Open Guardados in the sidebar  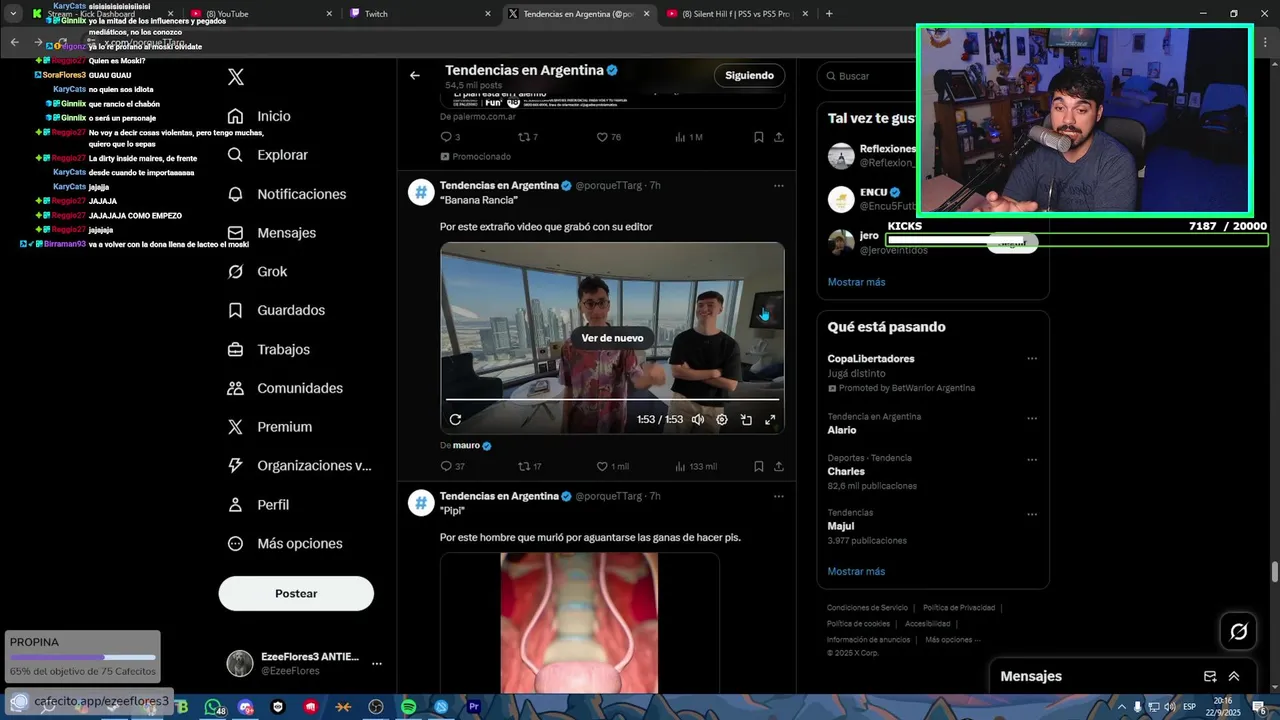[276, 311]
